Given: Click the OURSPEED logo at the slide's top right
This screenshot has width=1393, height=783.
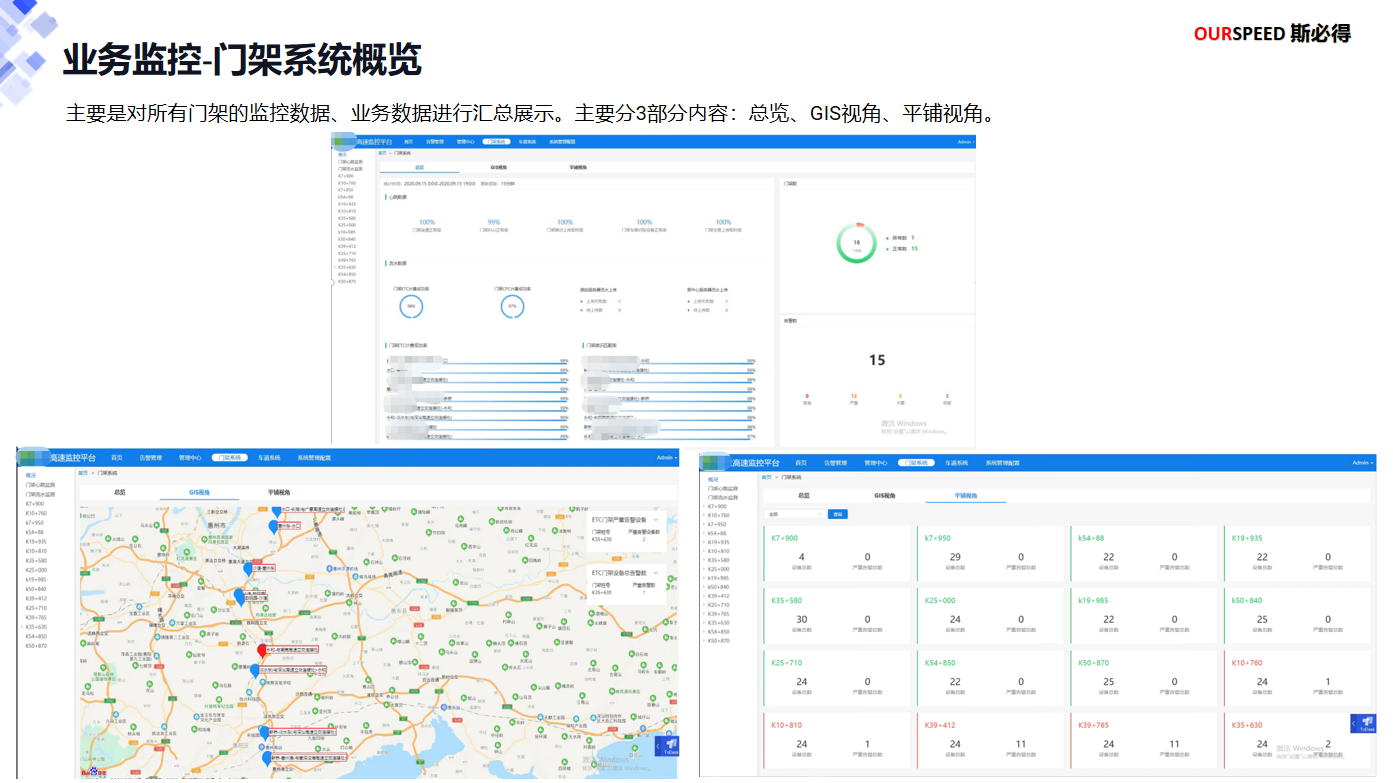Looking at the screenshot, I should (1271, 34).
